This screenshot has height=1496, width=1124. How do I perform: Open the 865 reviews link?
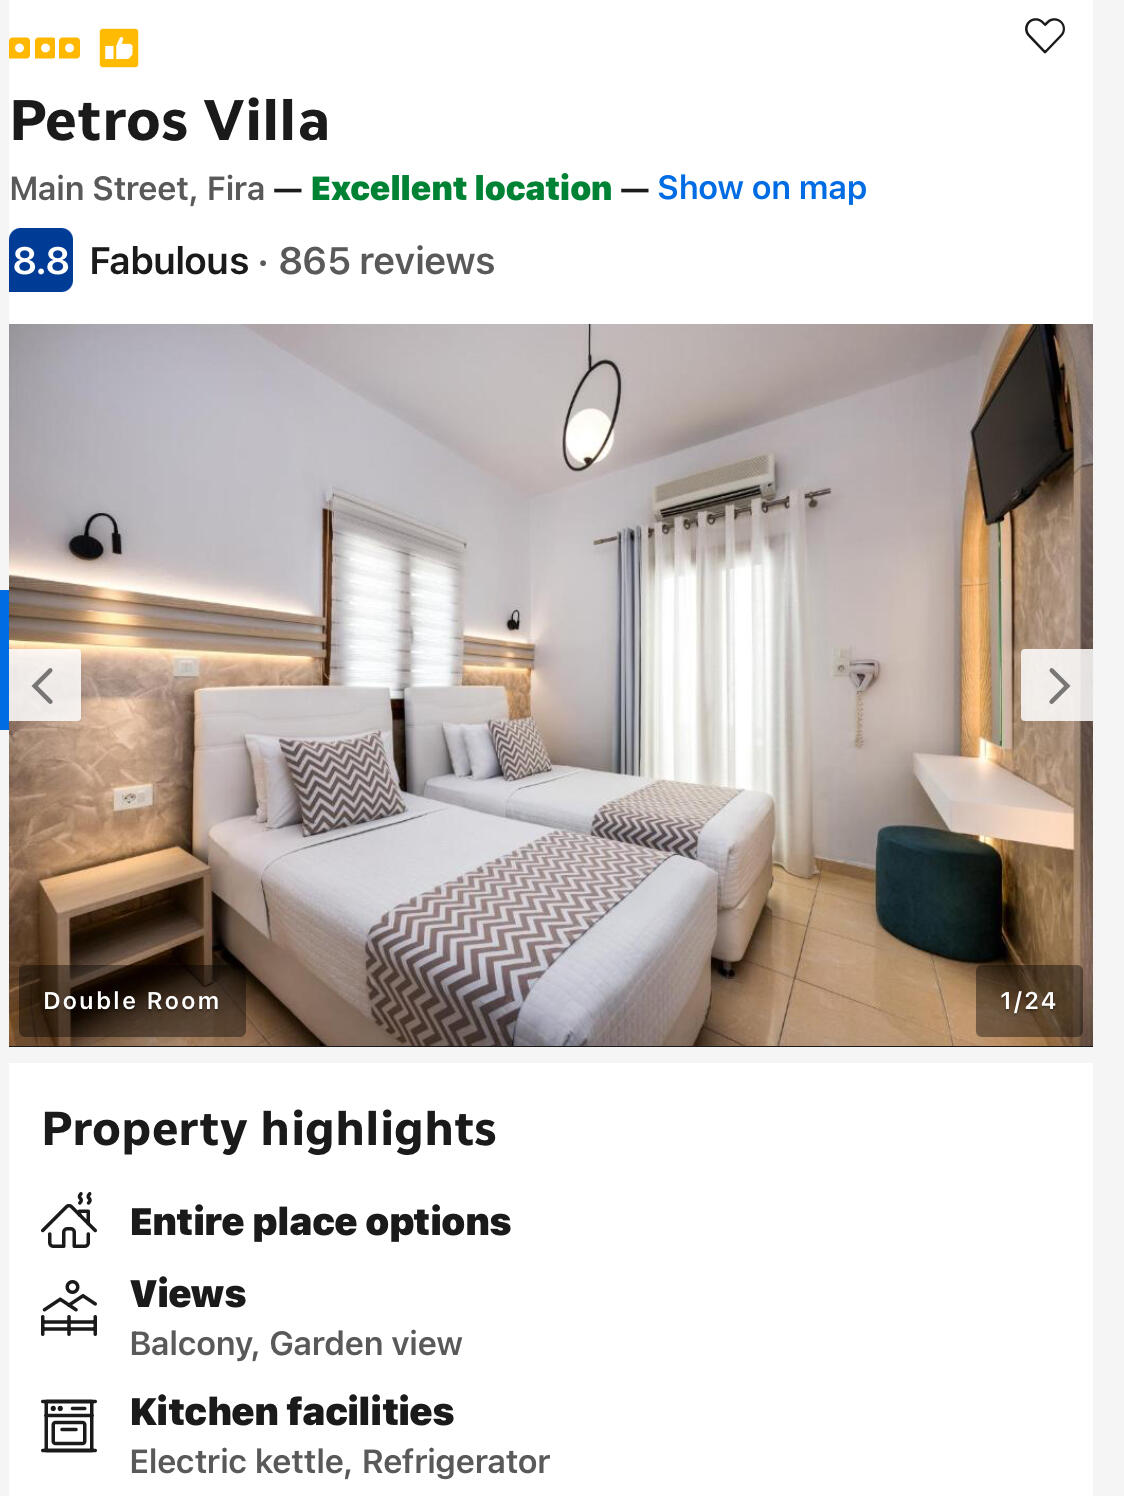pyautogui.click(x=387, y=261)
